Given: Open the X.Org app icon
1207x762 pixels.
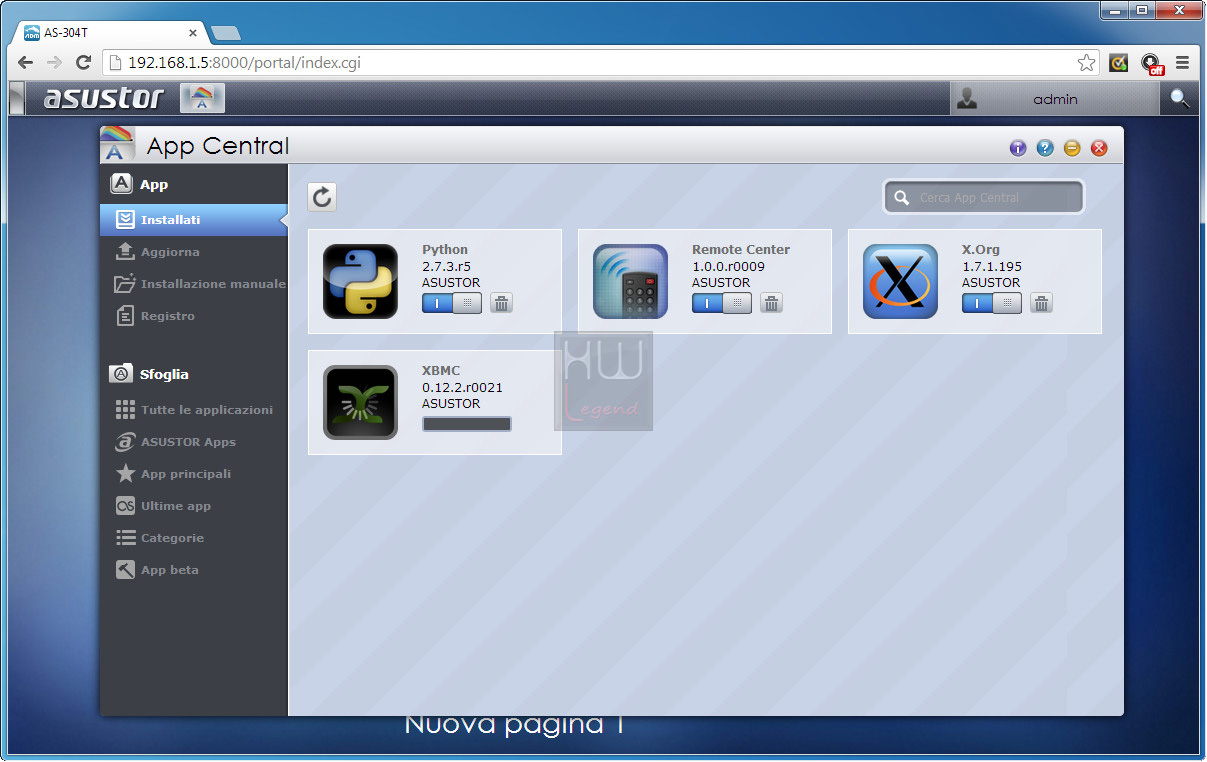Looking at the screenshot, I should [900, 281].
